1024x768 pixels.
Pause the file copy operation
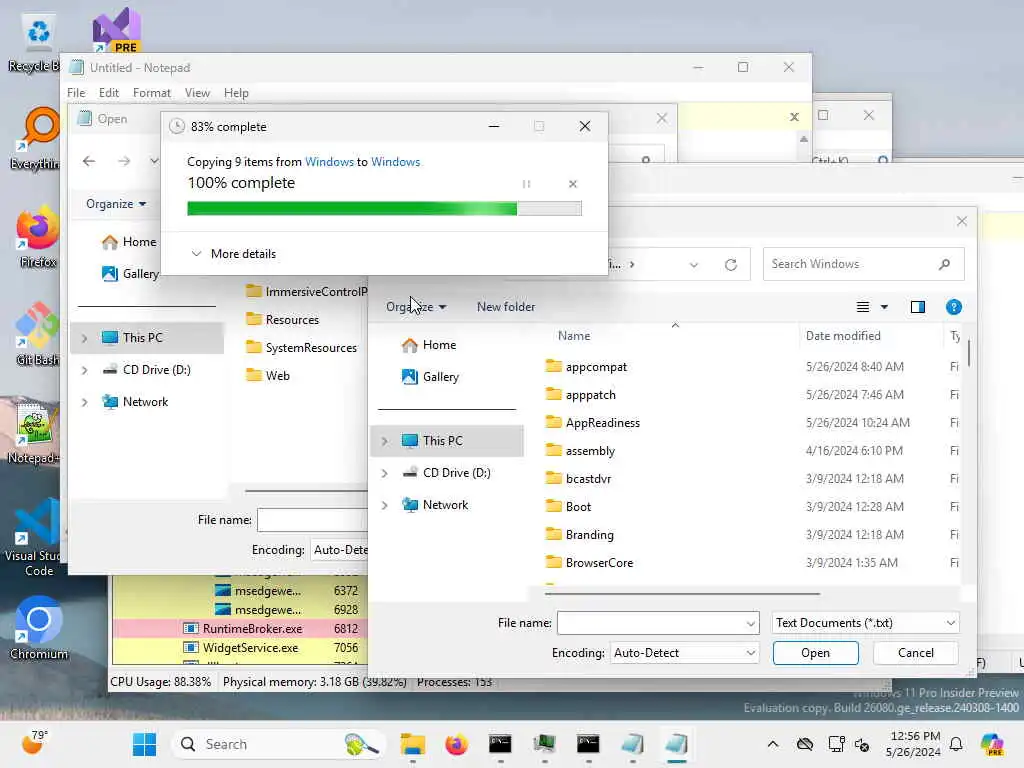526,184
